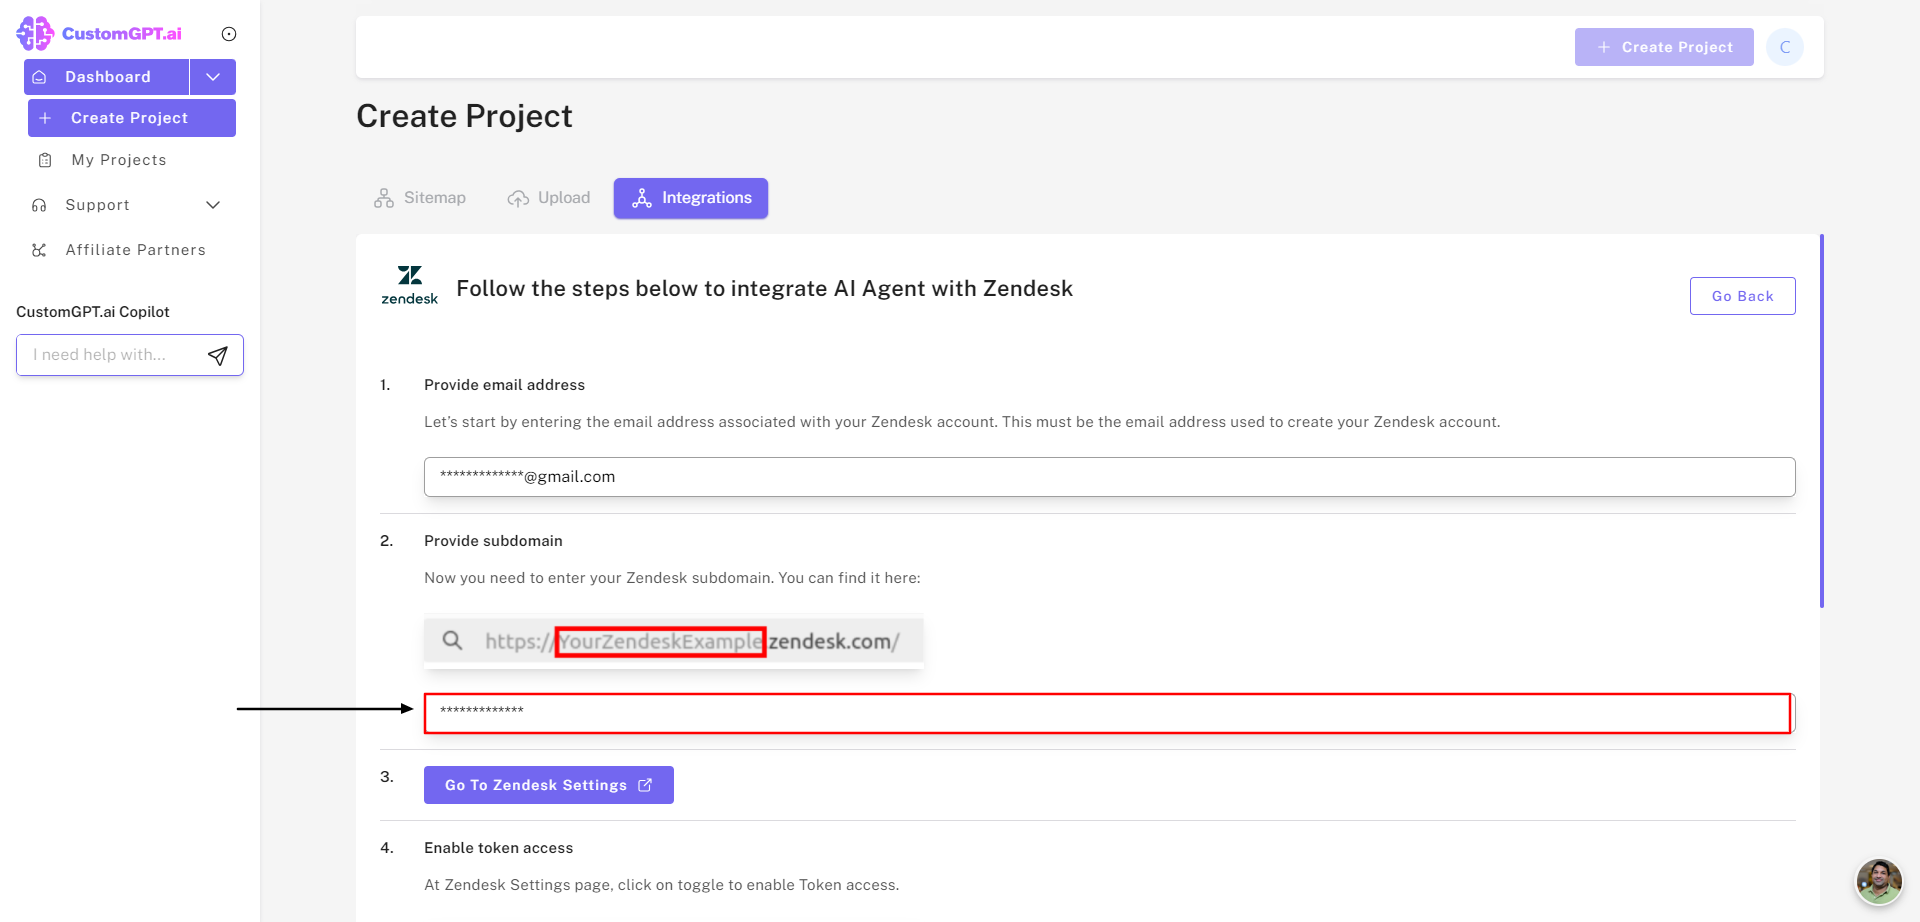Open Affiliate Partners page

(x=136, y=250)
